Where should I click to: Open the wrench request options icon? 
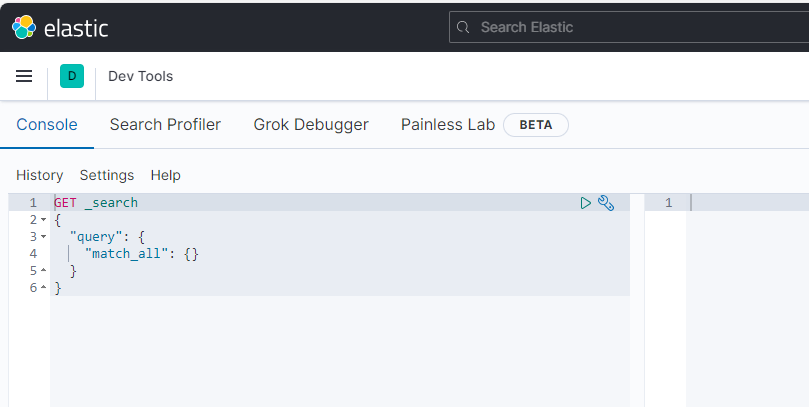[605, 203]
